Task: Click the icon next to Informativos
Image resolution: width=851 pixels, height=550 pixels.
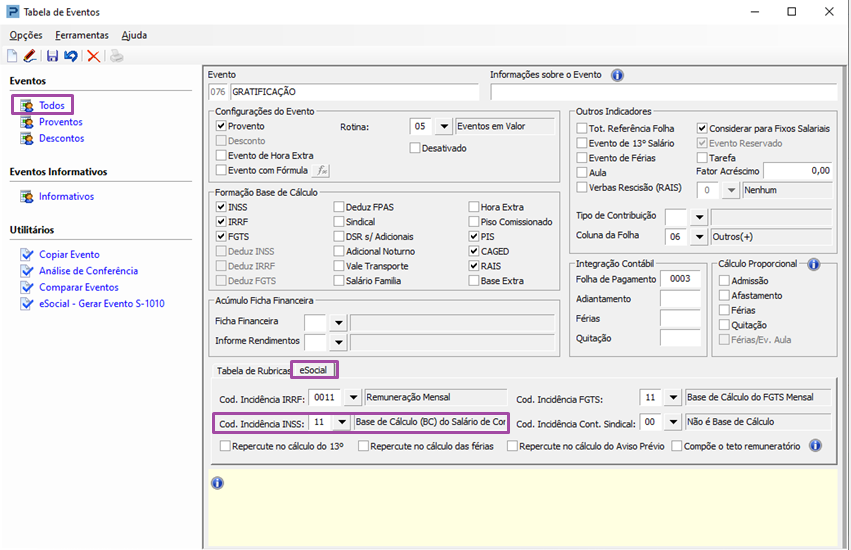Action: (x=27, y=197)
